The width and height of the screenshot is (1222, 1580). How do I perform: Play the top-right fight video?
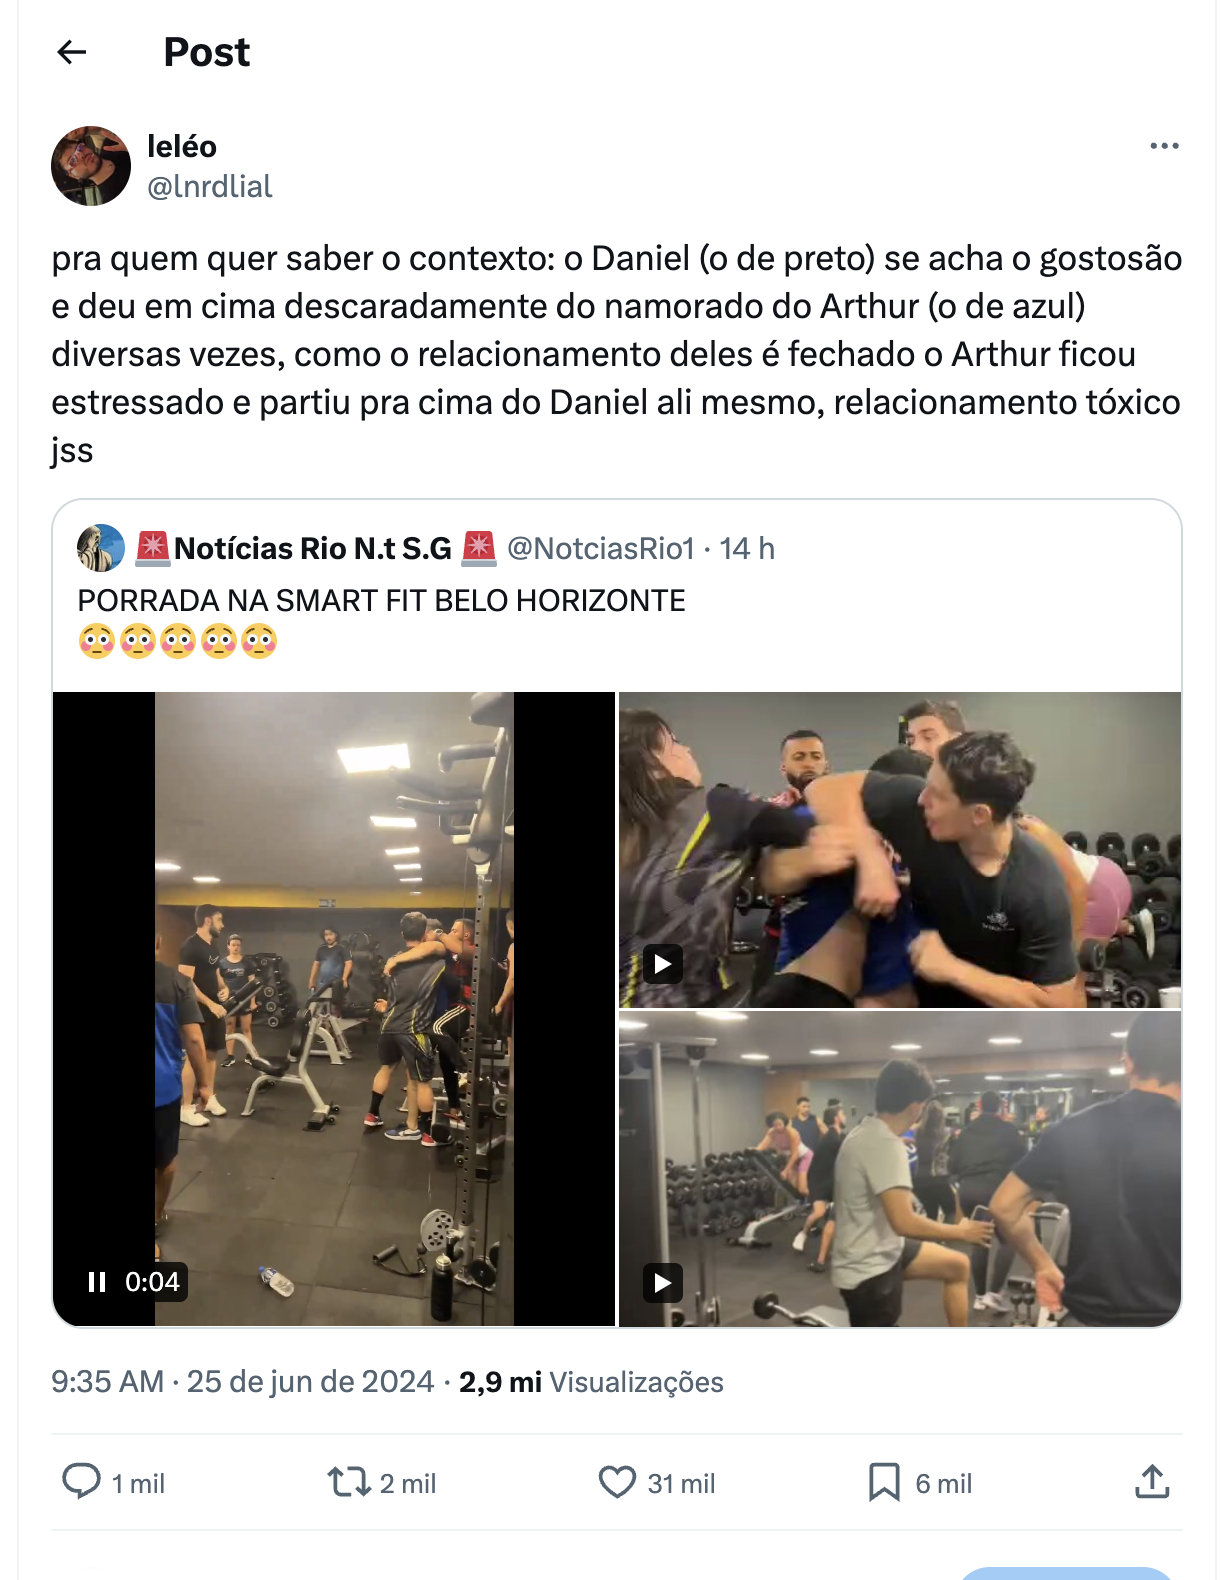(x=662, y=964)
